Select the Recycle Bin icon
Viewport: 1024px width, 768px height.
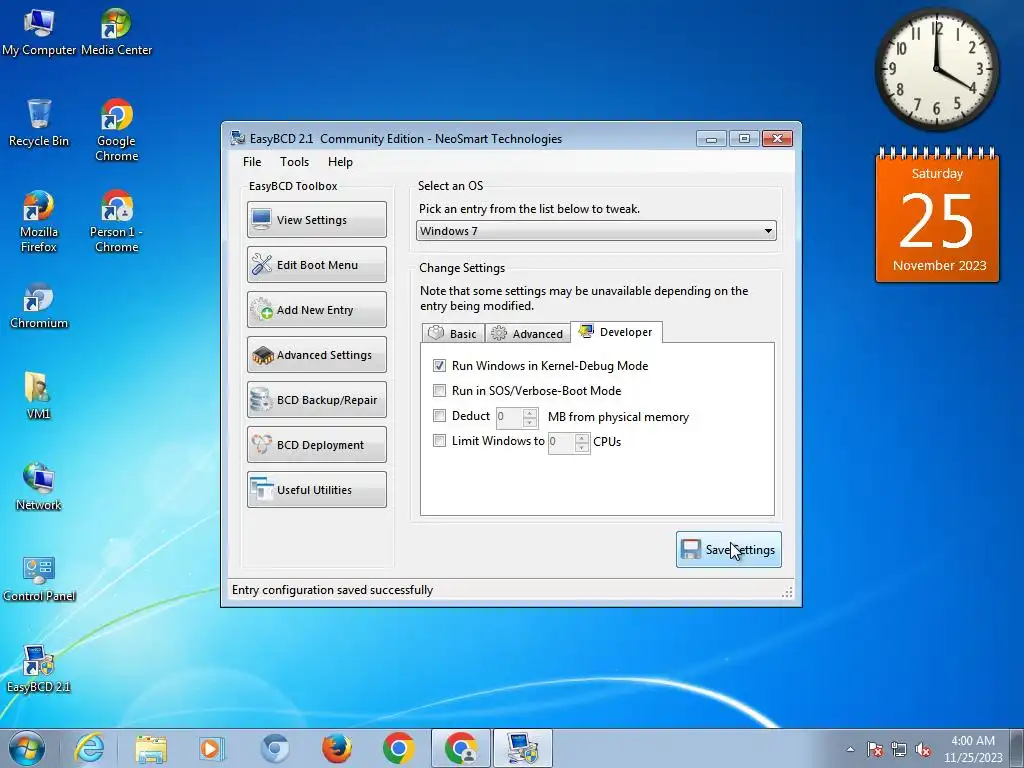coord(39,123)
